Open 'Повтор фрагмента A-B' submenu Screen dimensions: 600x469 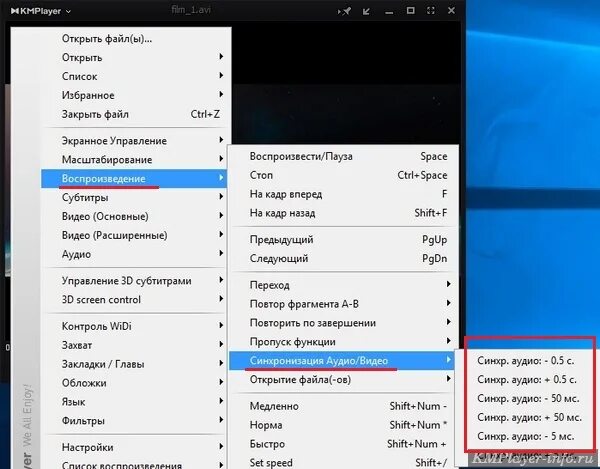coord(342,304)
